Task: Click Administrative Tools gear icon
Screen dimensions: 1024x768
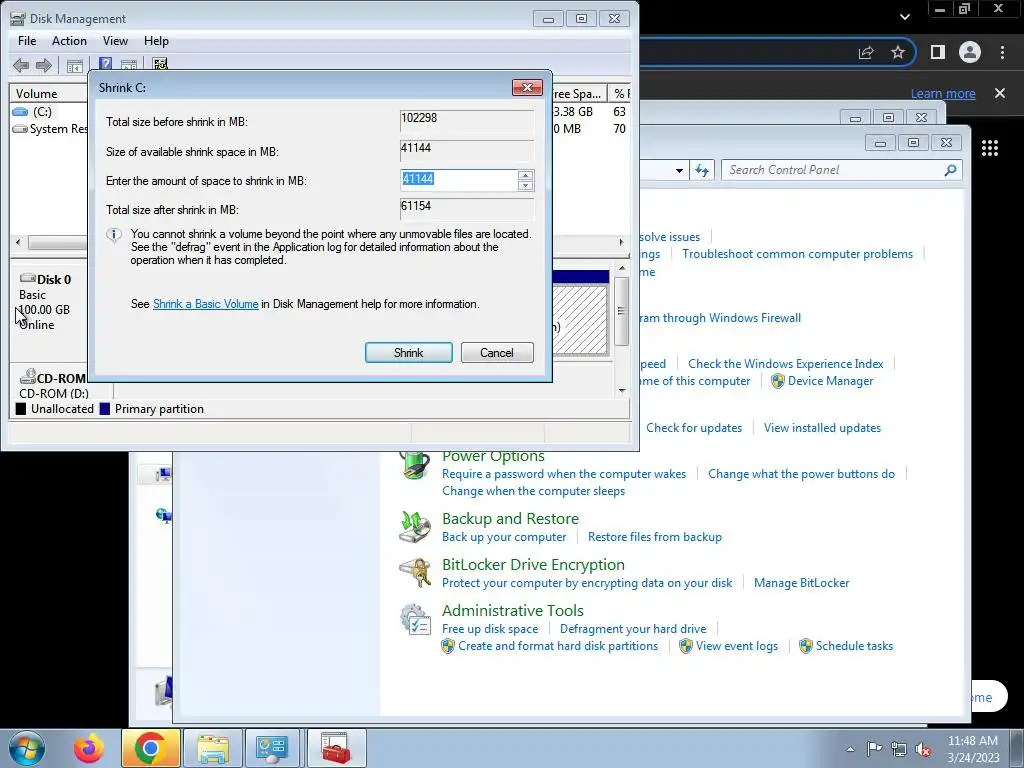Action: 415,619
